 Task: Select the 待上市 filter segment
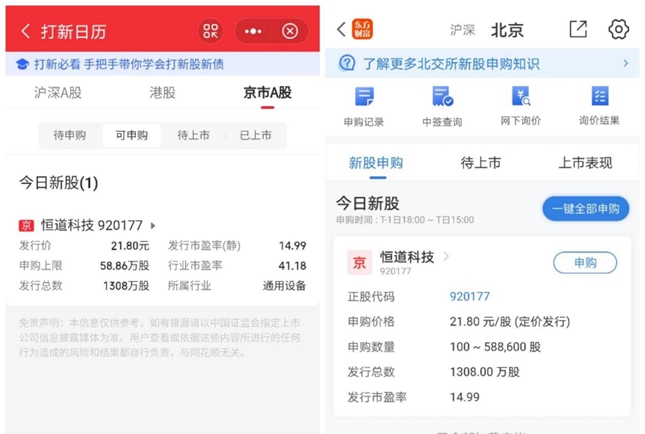click(193, 135)
